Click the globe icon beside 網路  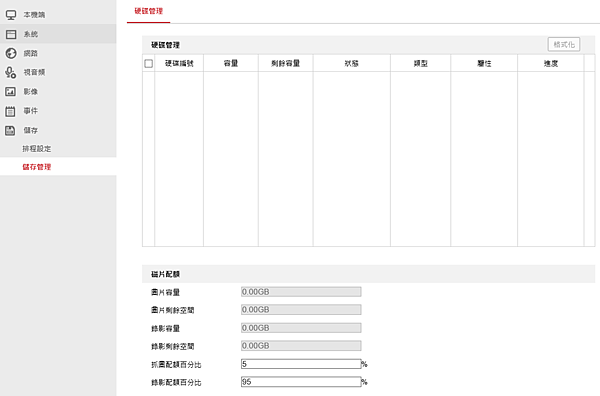(11, 53)
